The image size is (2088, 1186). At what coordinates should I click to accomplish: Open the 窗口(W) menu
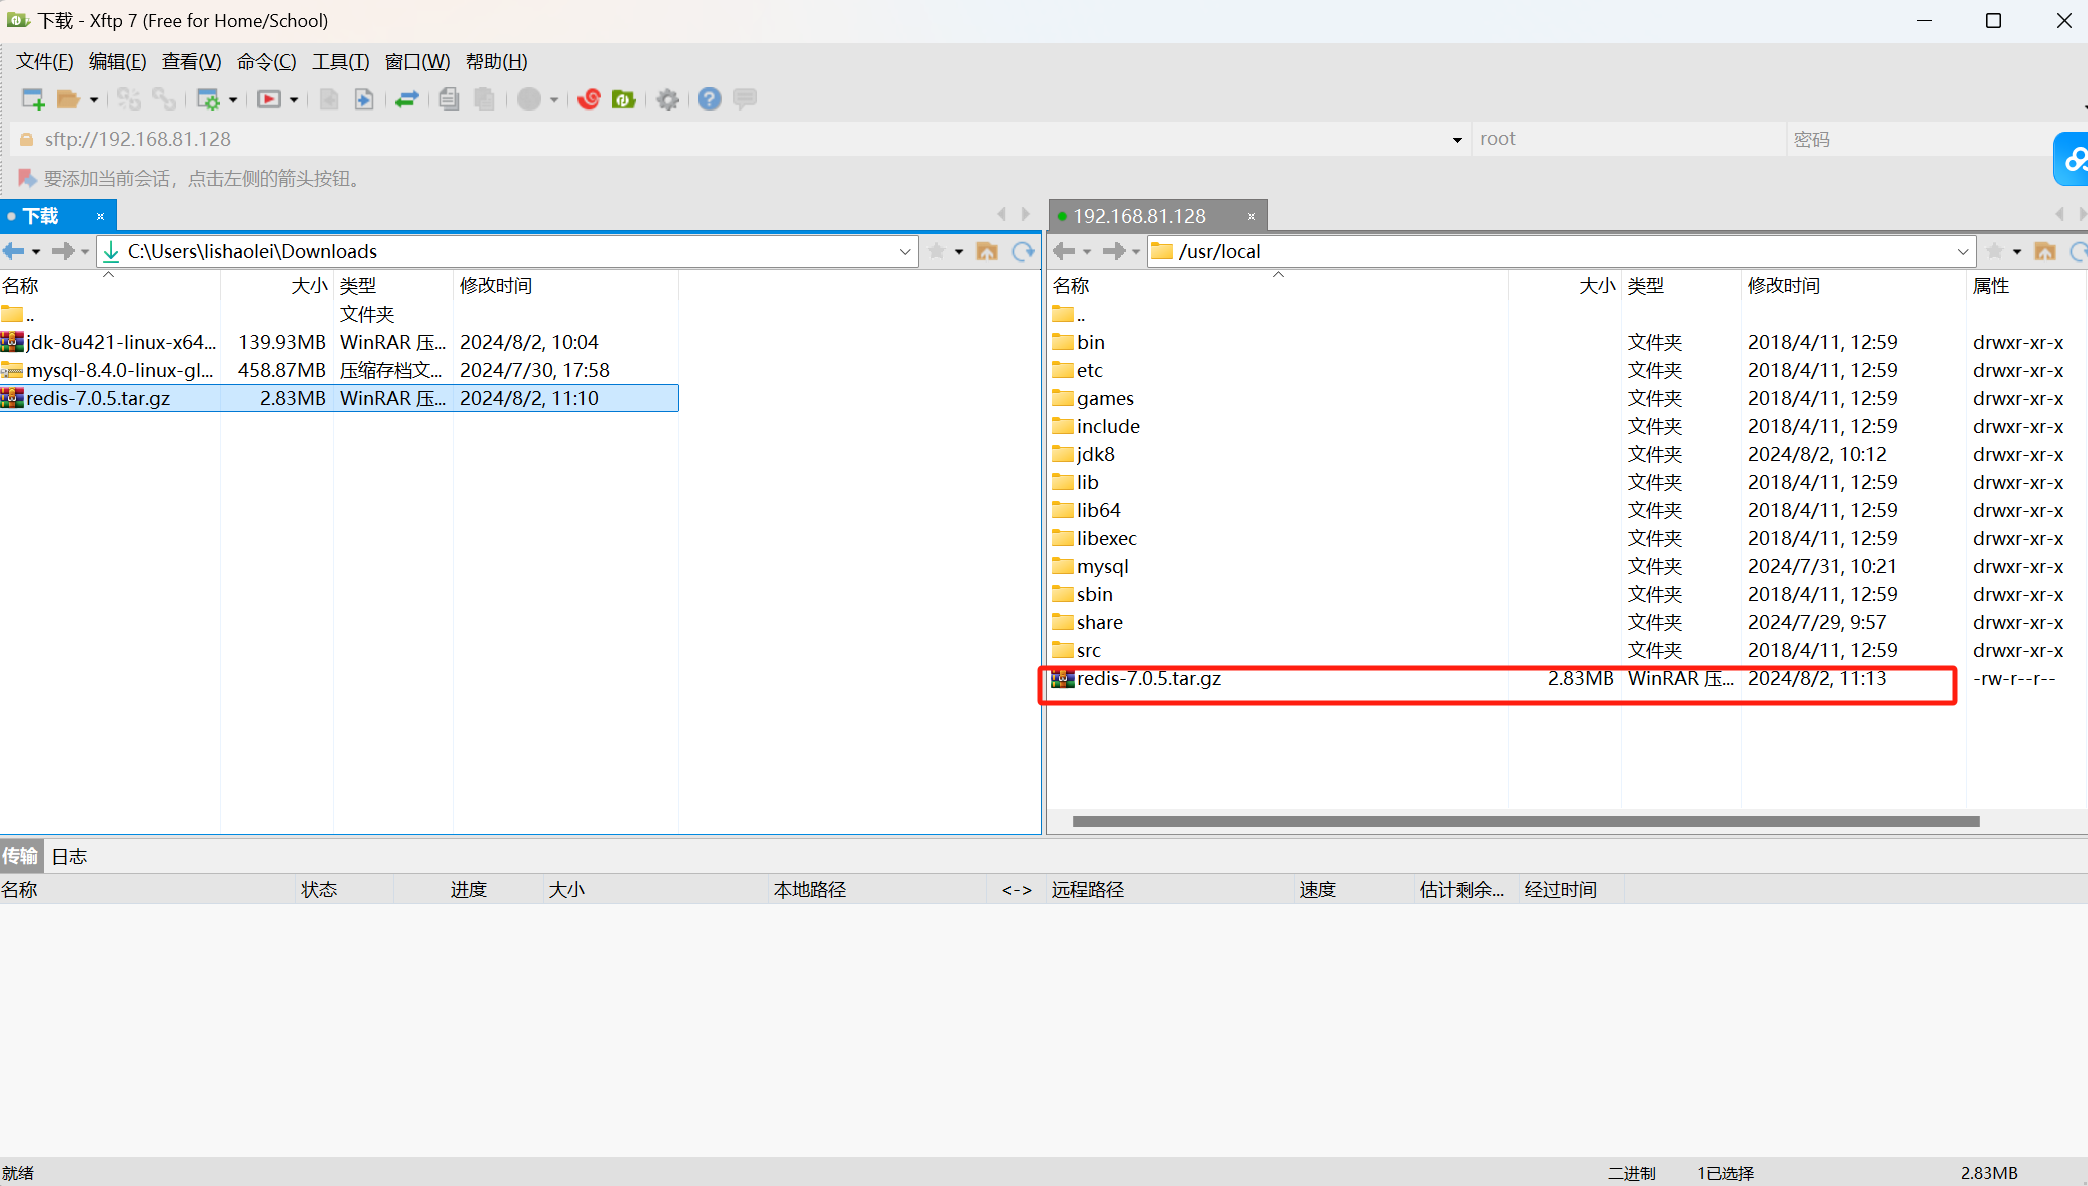(x=417, y=62)
